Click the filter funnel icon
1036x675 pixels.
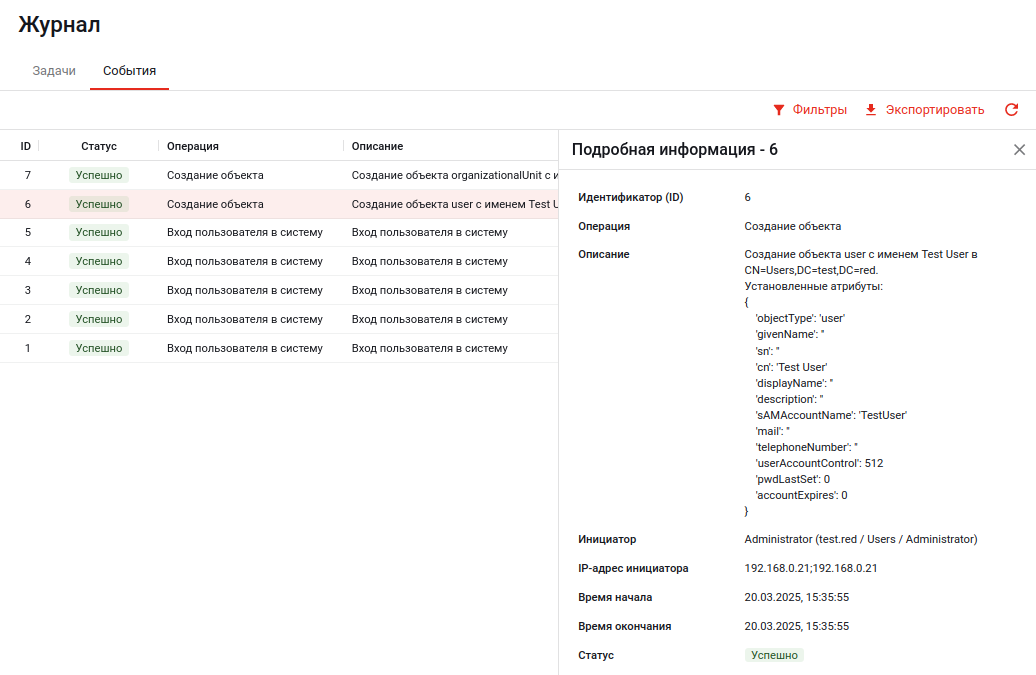pos(779,110)
